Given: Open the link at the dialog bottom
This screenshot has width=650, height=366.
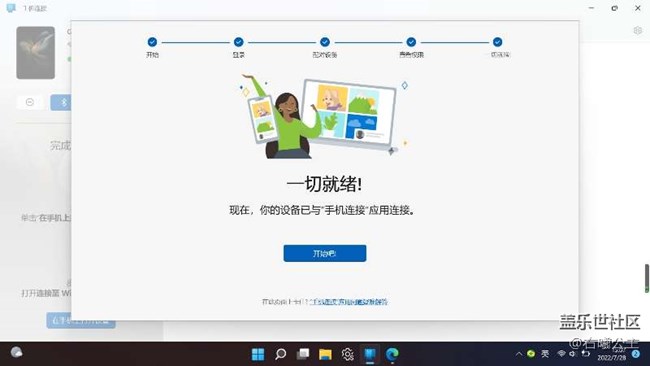Looking at the screenshot, I should (348, 302).
